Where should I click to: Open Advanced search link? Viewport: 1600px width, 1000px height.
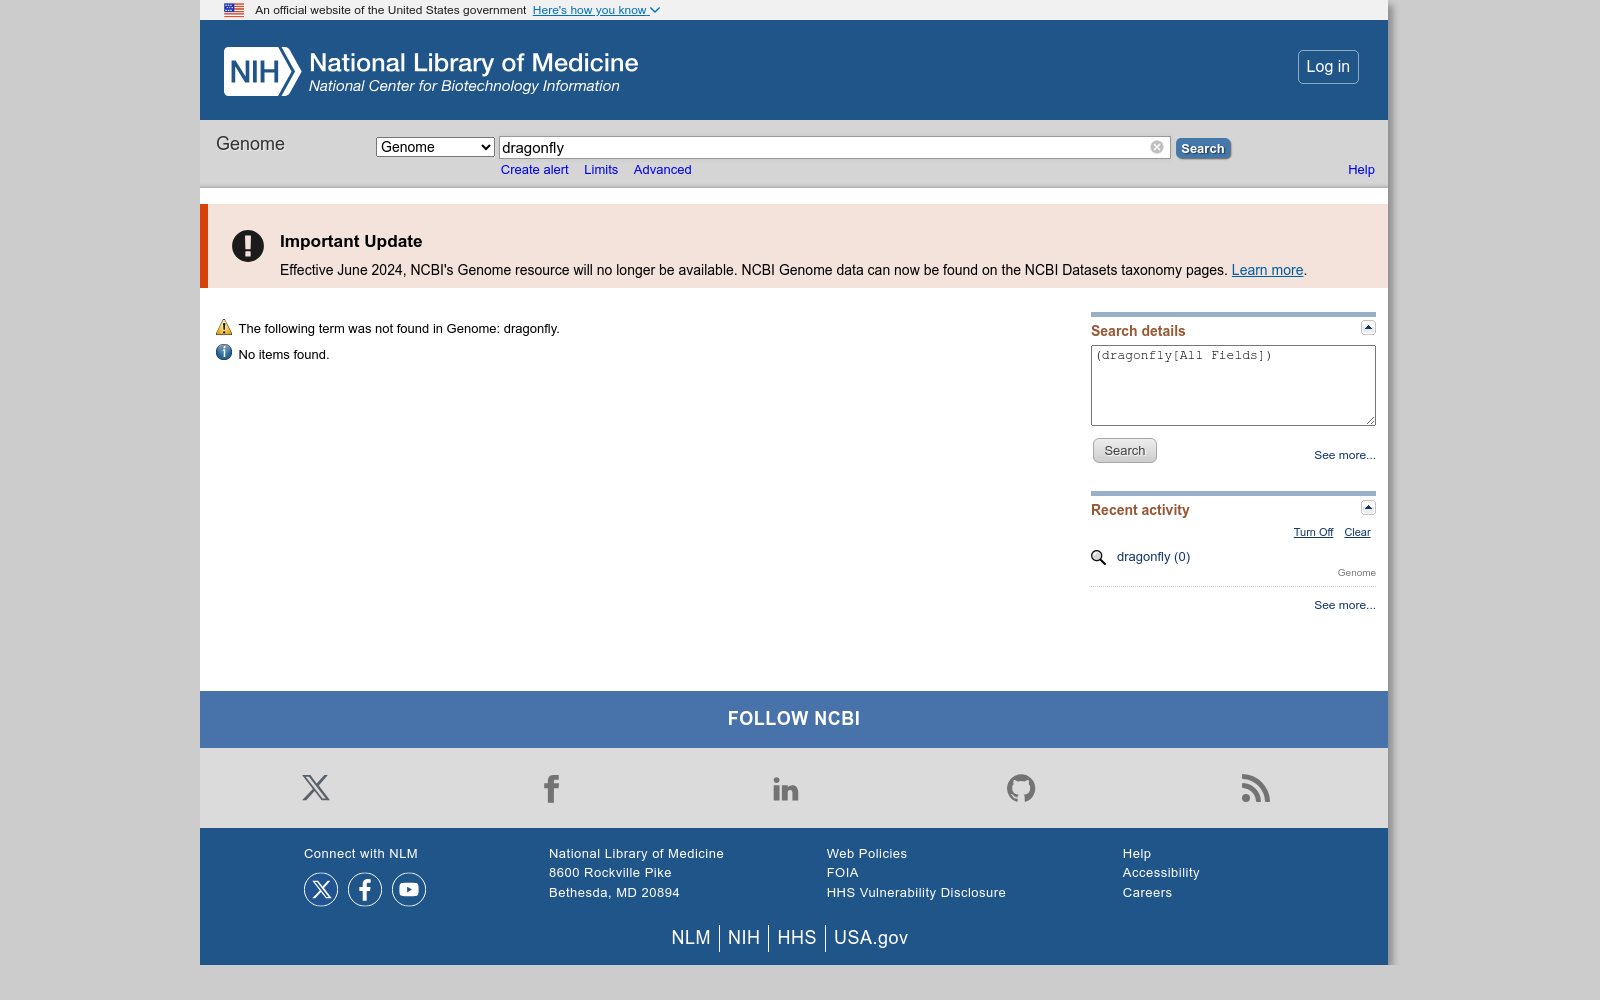[x=662, y=170]
